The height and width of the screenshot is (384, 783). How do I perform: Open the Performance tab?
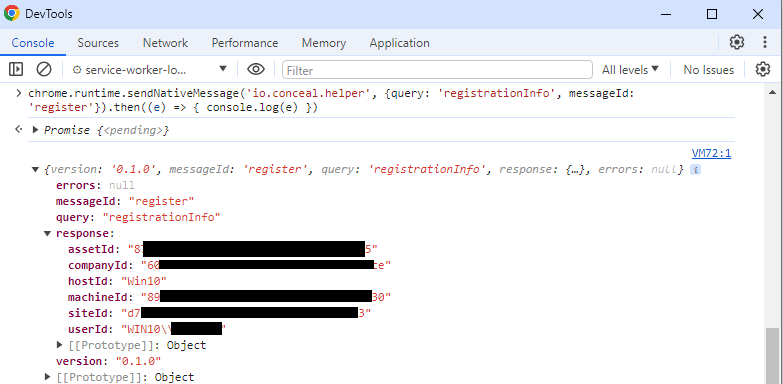pos(245,43)
